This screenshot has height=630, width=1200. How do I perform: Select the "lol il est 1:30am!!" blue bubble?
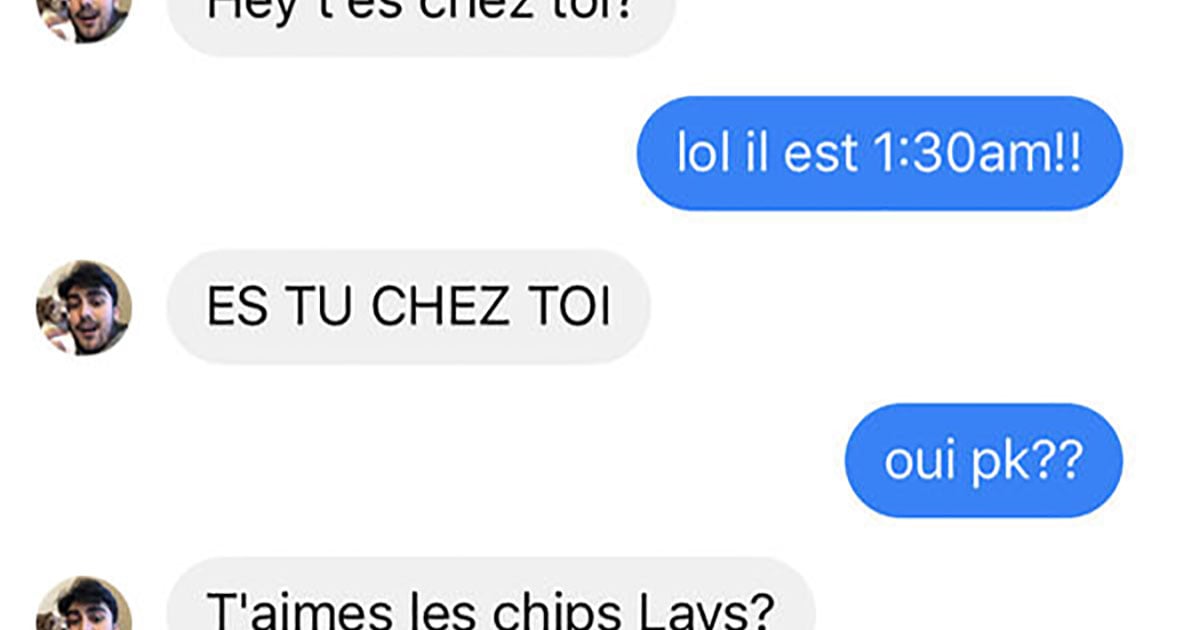(x=879, y=153)
